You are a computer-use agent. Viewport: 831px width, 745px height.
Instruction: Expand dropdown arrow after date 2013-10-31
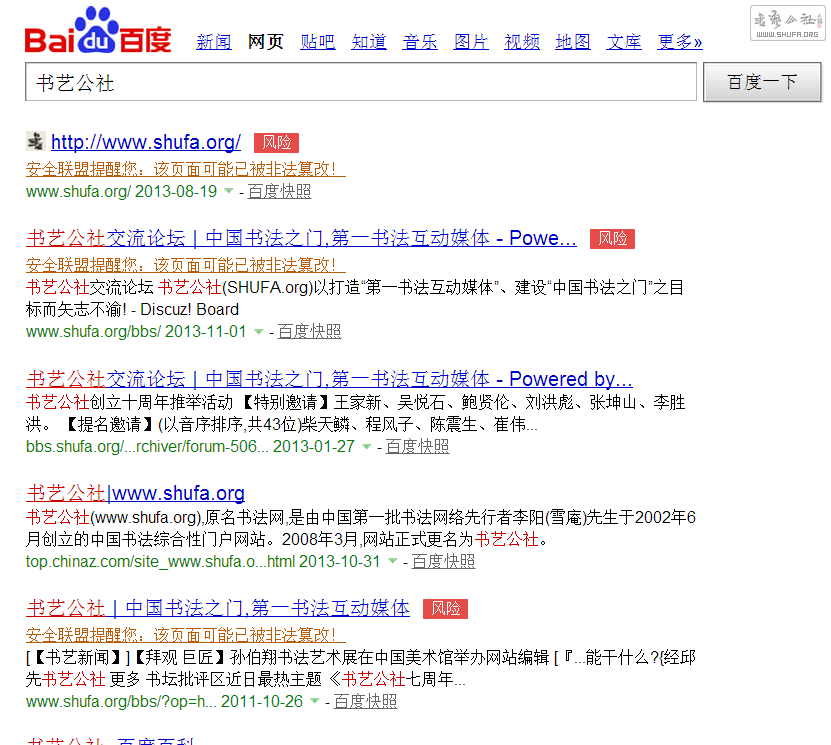click(x=393, y=562)
